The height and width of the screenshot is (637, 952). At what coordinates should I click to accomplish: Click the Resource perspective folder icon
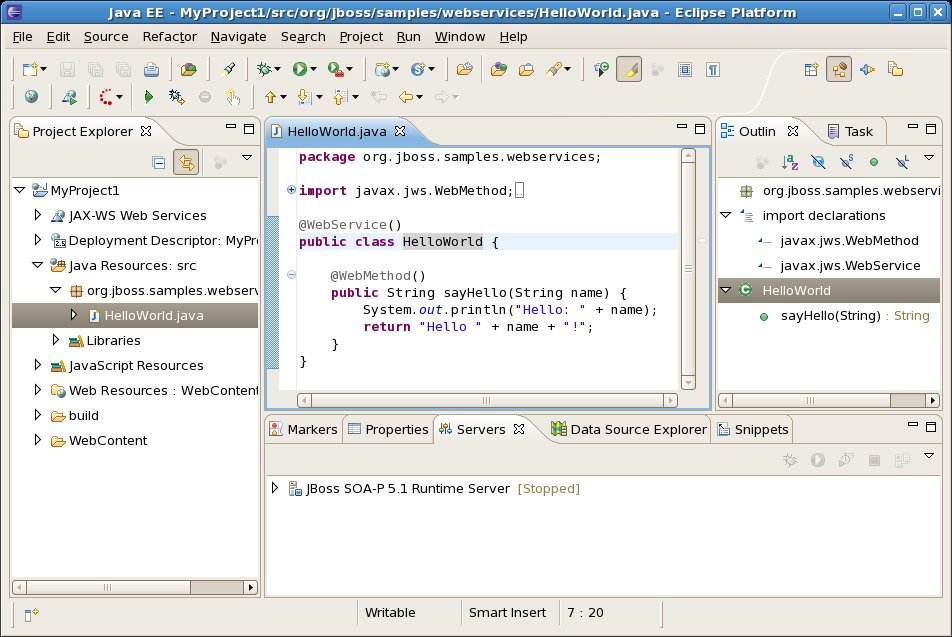[x=896, y=69]
